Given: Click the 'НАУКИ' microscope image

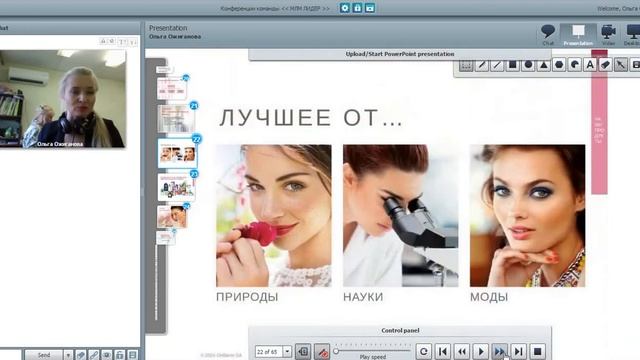Looking at the screenshot, I should coord(401,216).
